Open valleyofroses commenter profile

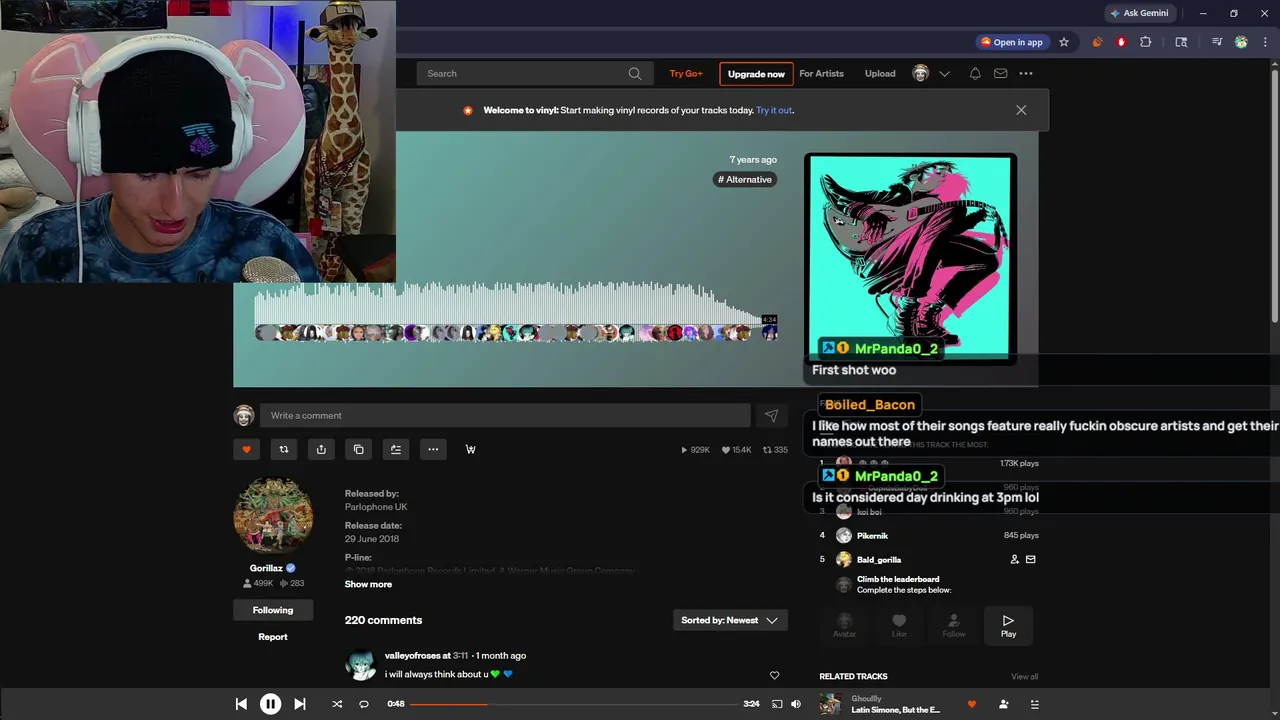[x=412, y=656]
